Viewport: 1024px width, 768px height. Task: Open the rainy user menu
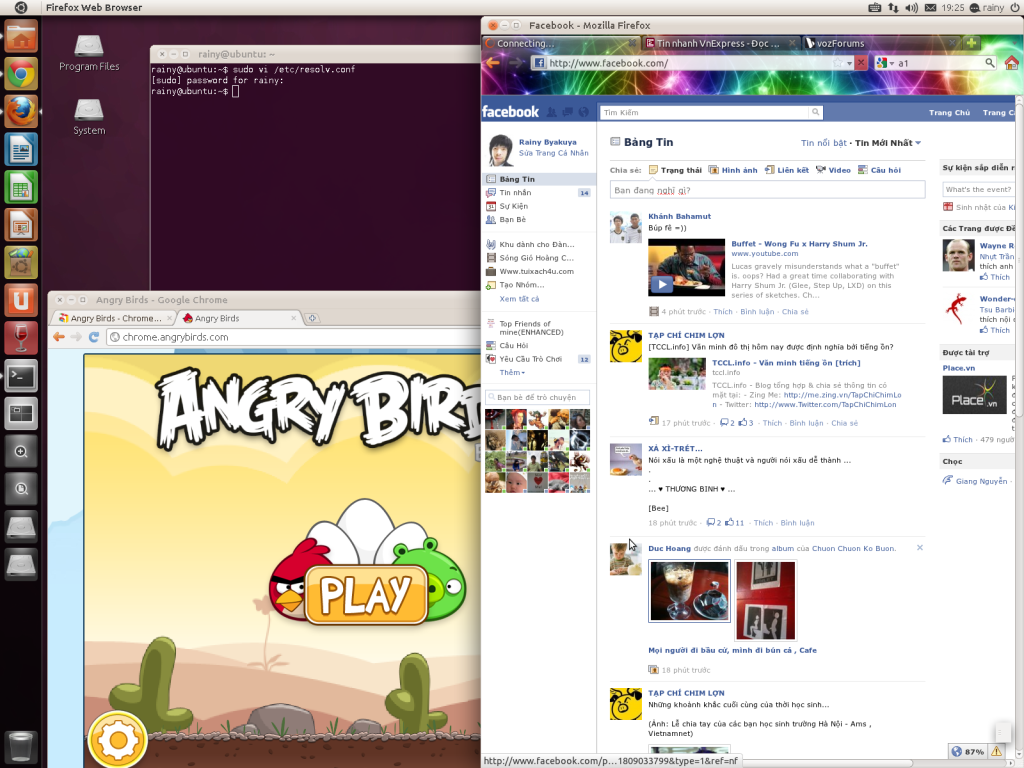tap(987, 8)
